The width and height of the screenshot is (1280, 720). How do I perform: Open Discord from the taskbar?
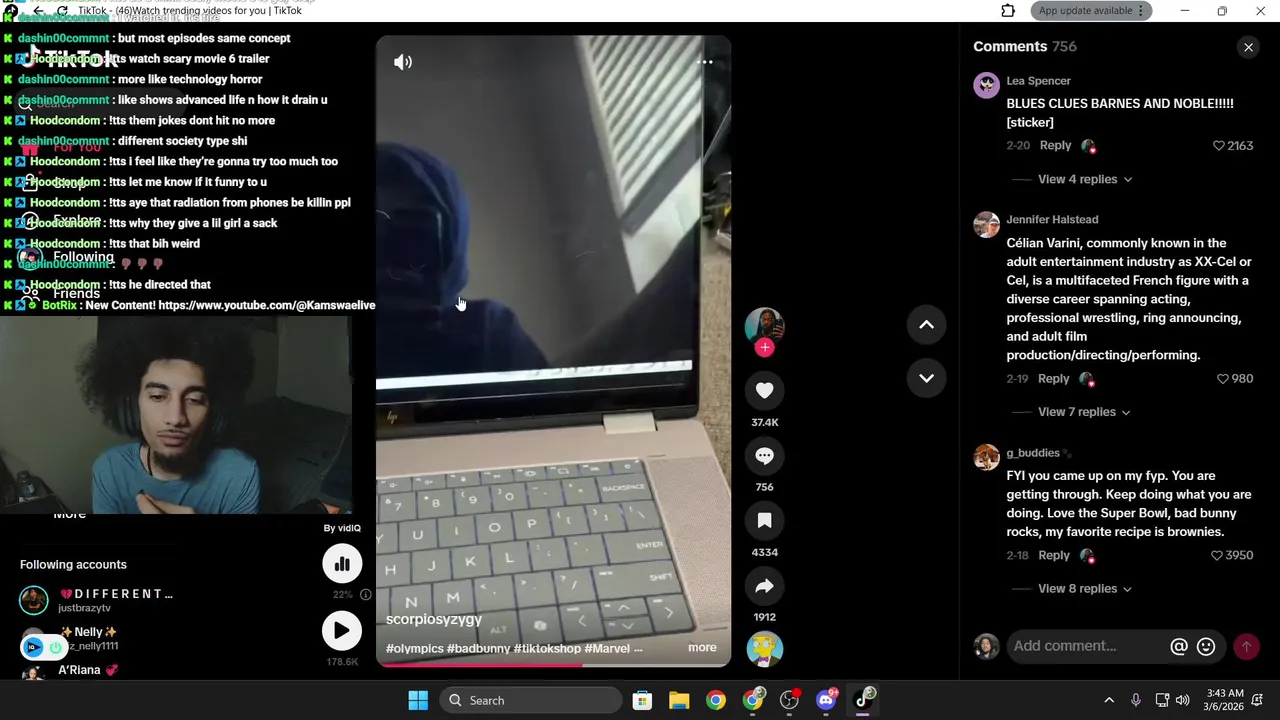click(x=827, y=700)
